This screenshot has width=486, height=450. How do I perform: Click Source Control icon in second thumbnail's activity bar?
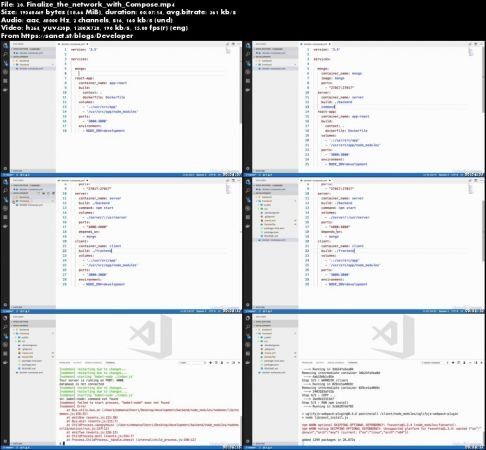pyautogui.click(x=248, y=63)
